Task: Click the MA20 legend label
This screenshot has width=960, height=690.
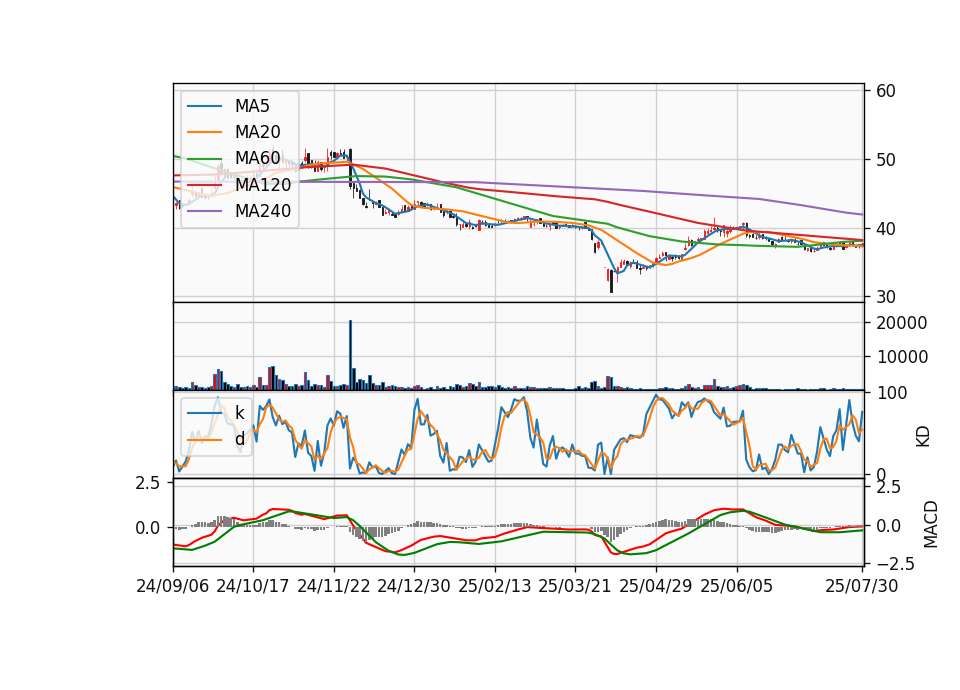Action: [x=257, y=132]
